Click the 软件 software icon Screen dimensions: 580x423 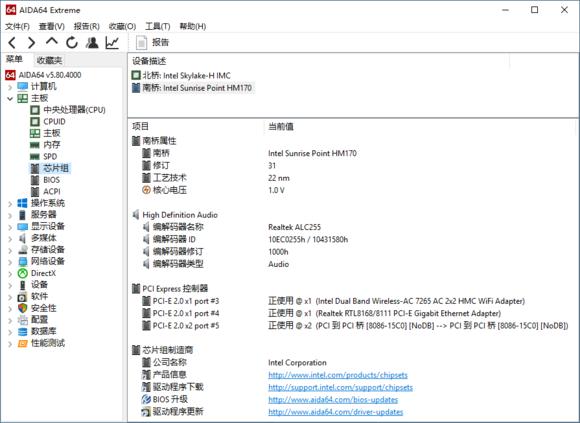(x=23, y=297)
